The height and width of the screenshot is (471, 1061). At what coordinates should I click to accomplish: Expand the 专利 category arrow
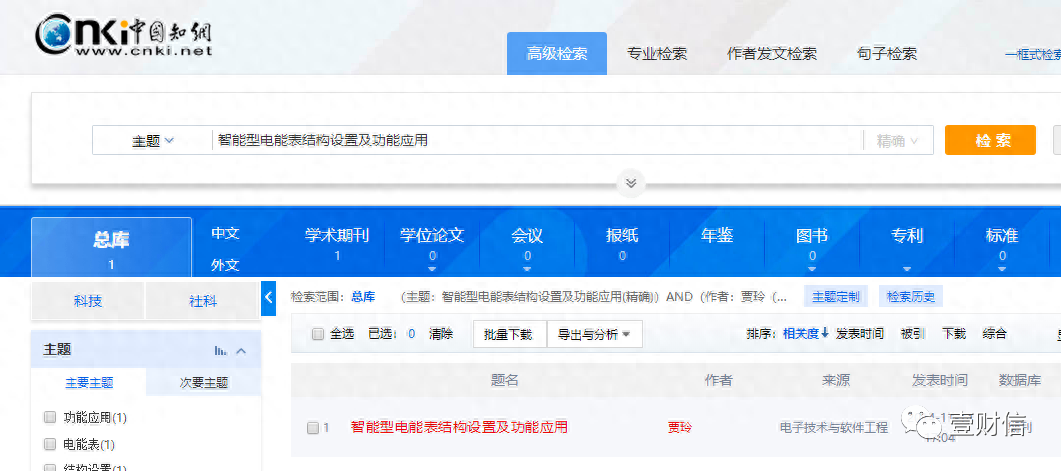pyautogui.click(x=907, y=269)
